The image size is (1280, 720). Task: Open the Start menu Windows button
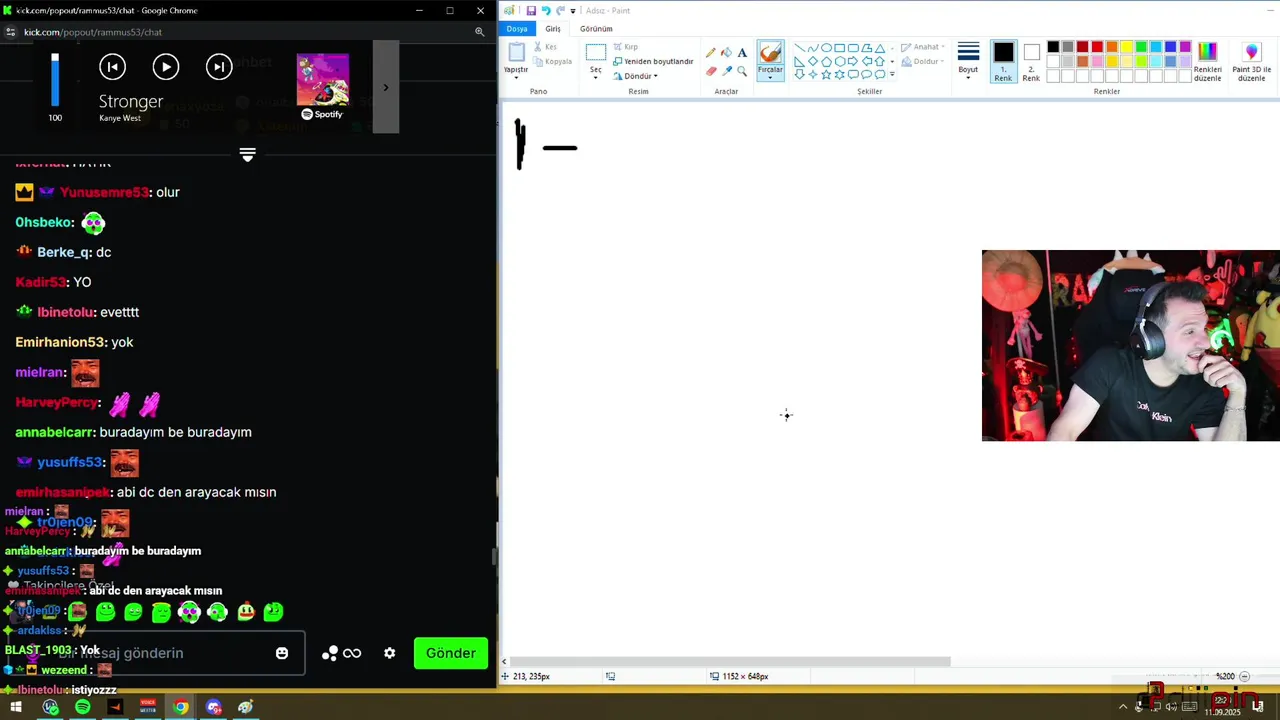[16, 707]
